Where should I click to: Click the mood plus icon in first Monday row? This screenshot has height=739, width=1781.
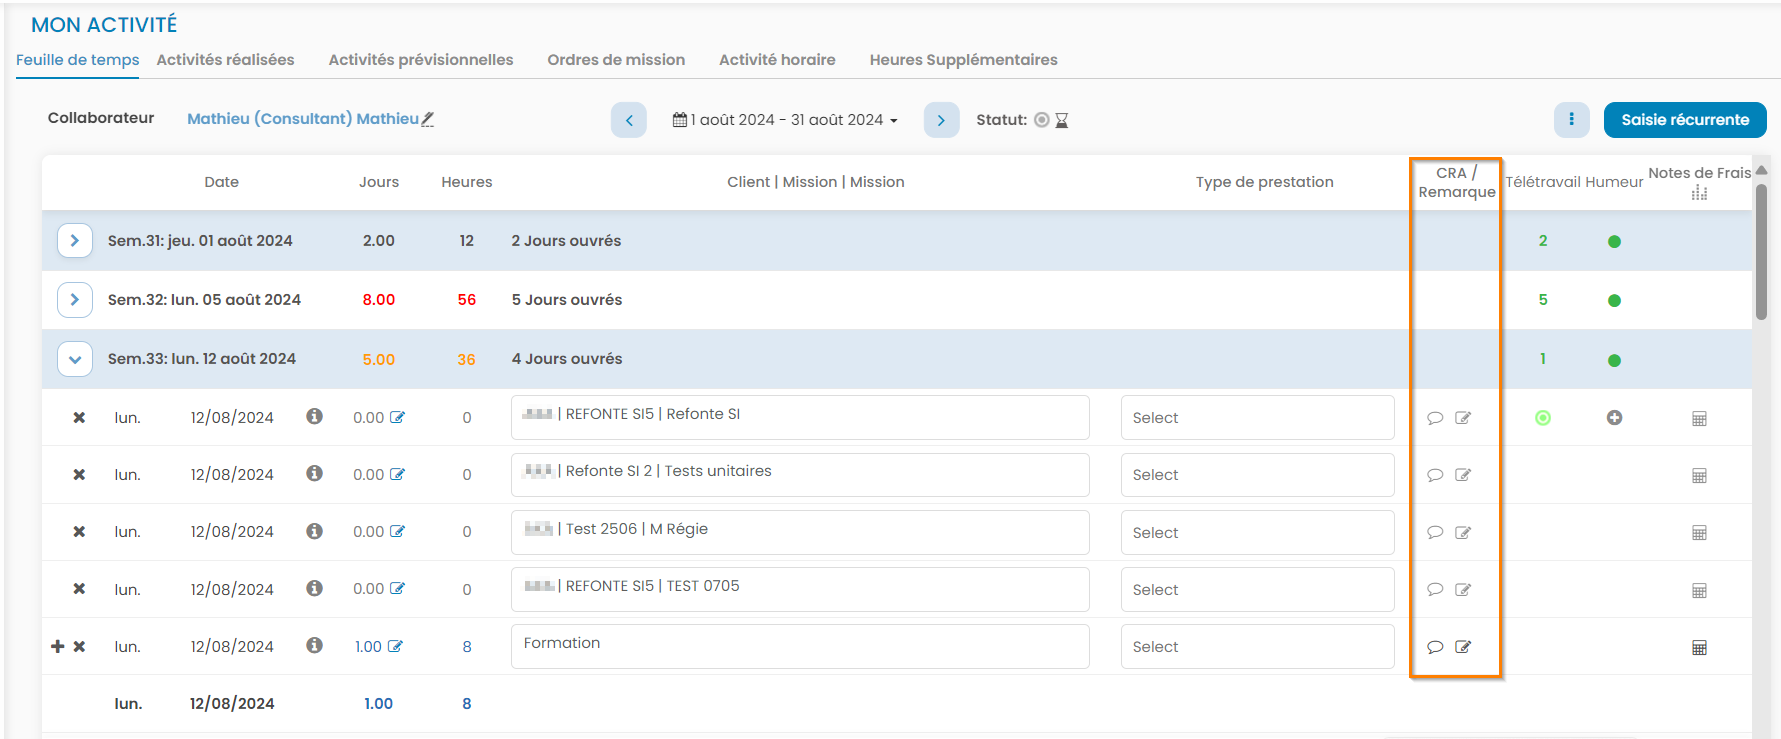pos(1614,418)
